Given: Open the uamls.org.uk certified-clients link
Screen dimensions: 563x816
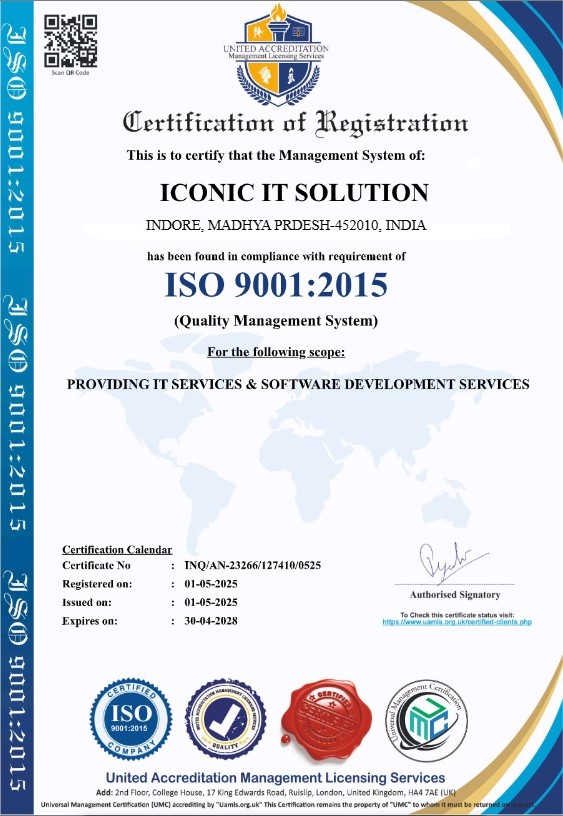Looking at the screenshot, I should (x=457, y=622).
